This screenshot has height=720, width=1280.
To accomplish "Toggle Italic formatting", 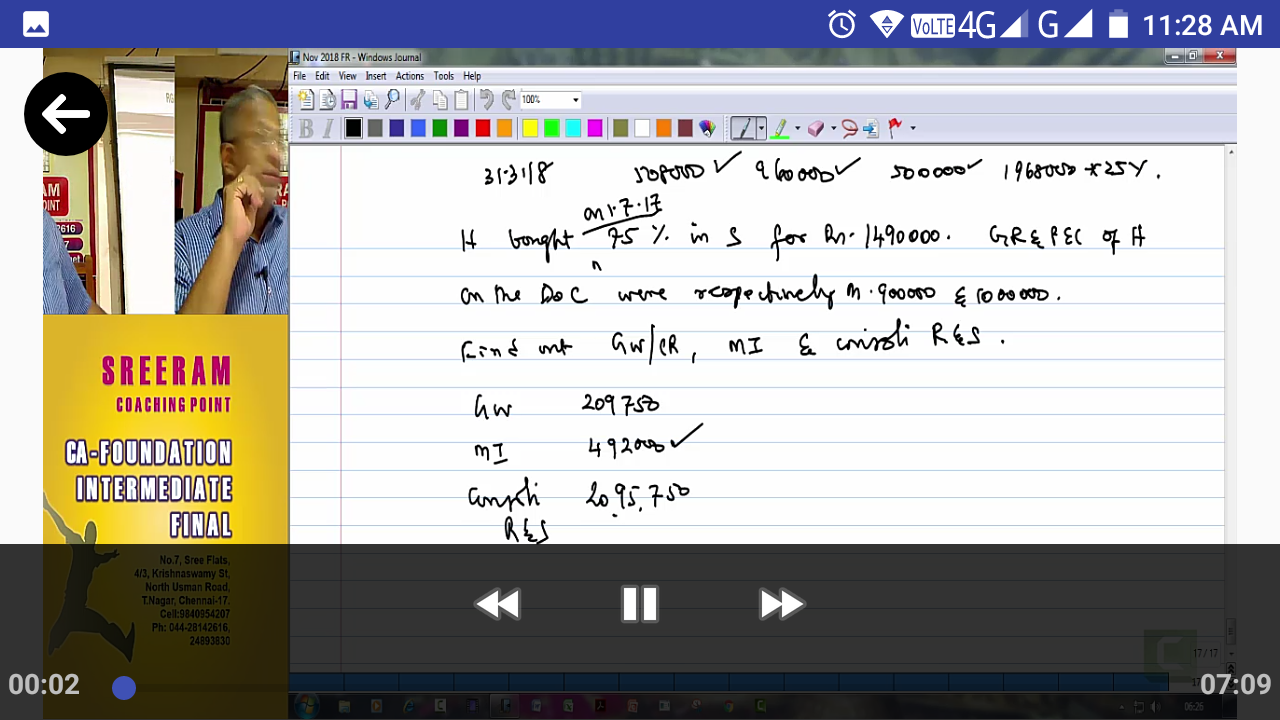I will coord(326,128).
